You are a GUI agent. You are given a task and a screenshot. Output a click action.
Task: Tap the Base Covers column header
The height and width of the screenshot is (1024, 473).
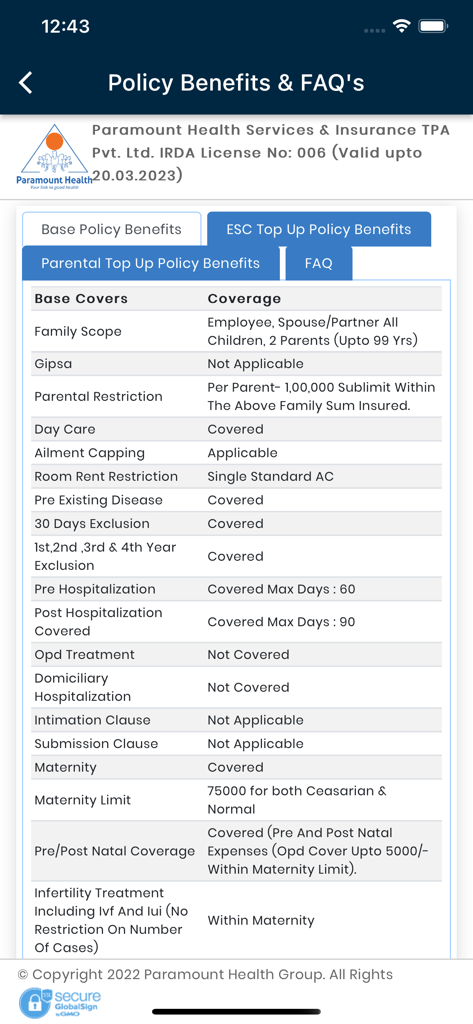[x=81, y=298]
